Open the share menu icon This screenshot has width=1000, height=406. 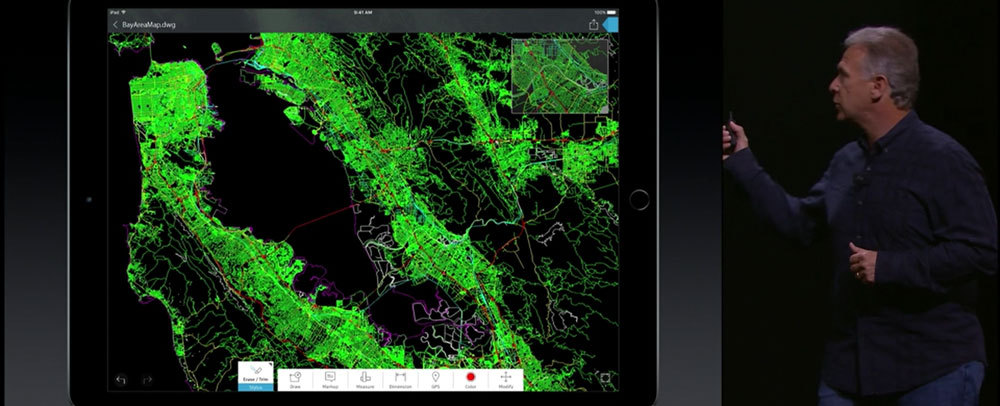(x=593, y=24)
